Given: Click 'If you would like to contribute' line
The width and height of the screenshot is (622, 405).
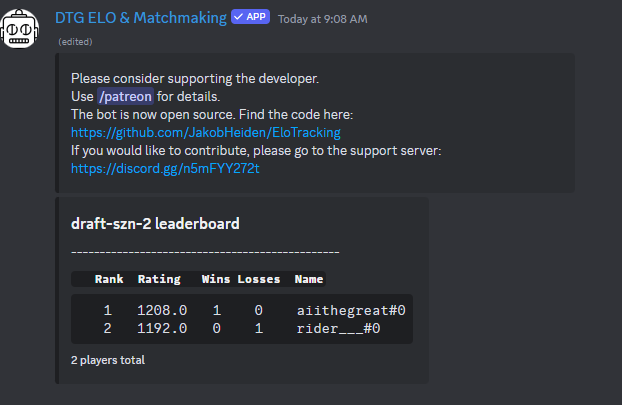Looking at the screenshot, I should point(256,151).
